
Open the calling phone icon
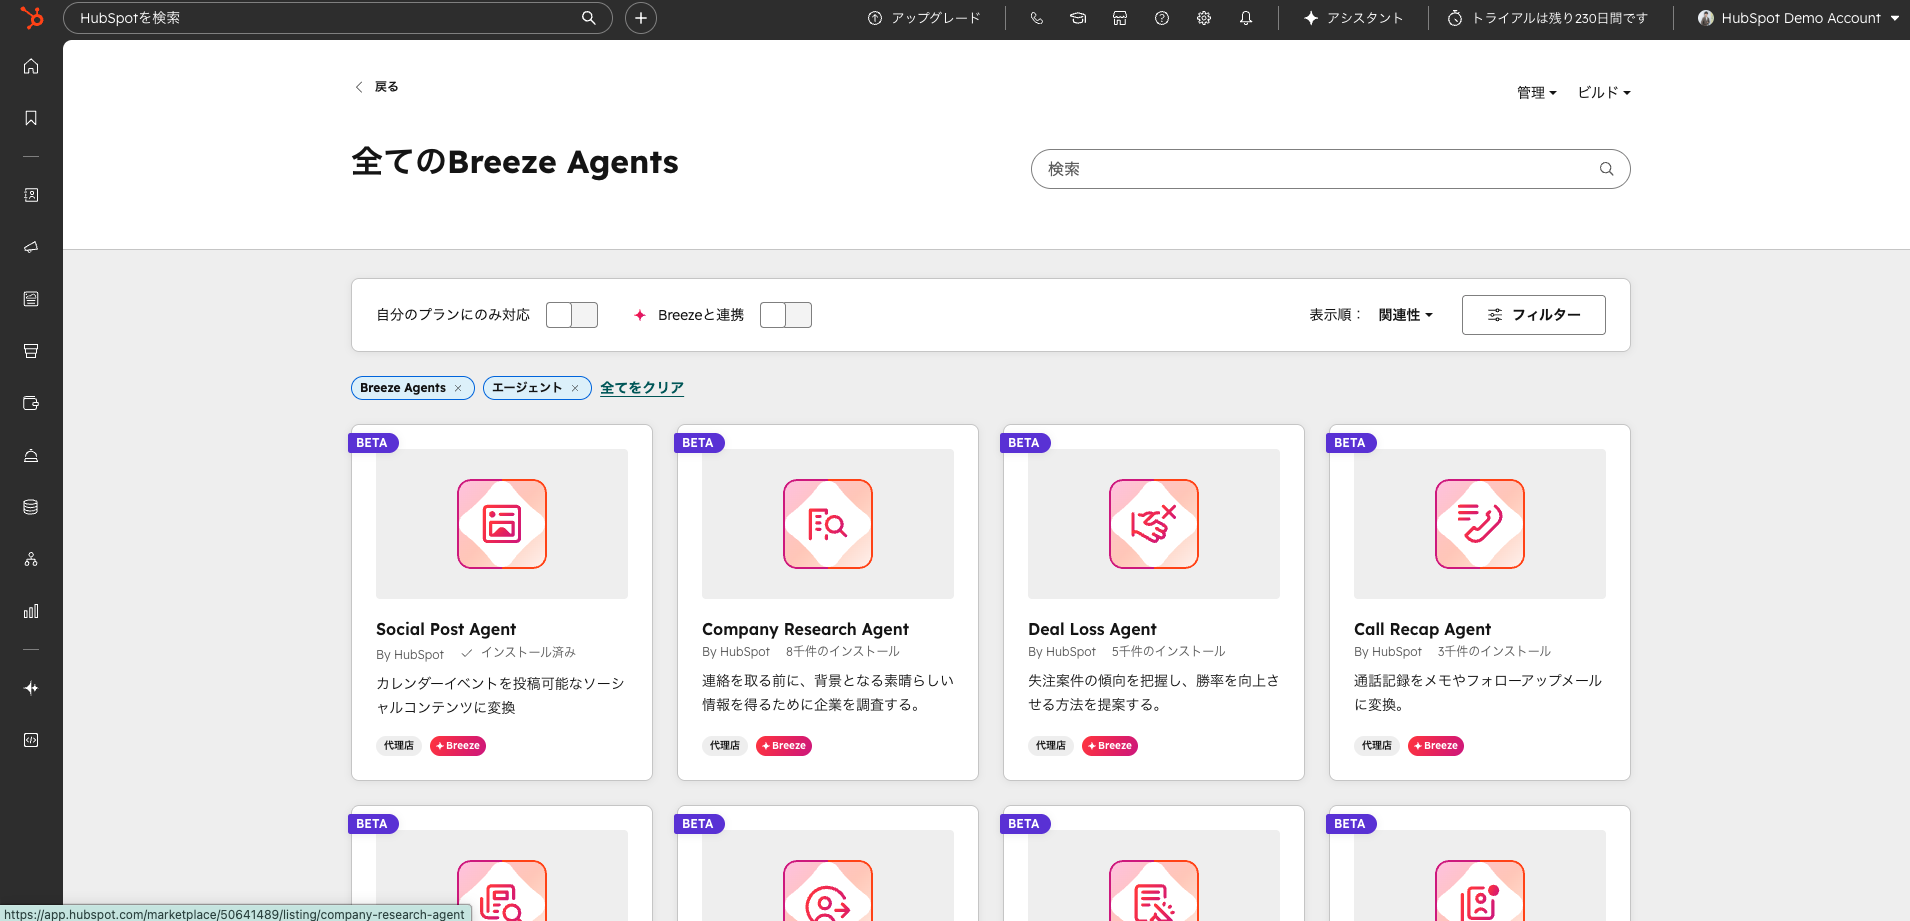pos(1036,18)
